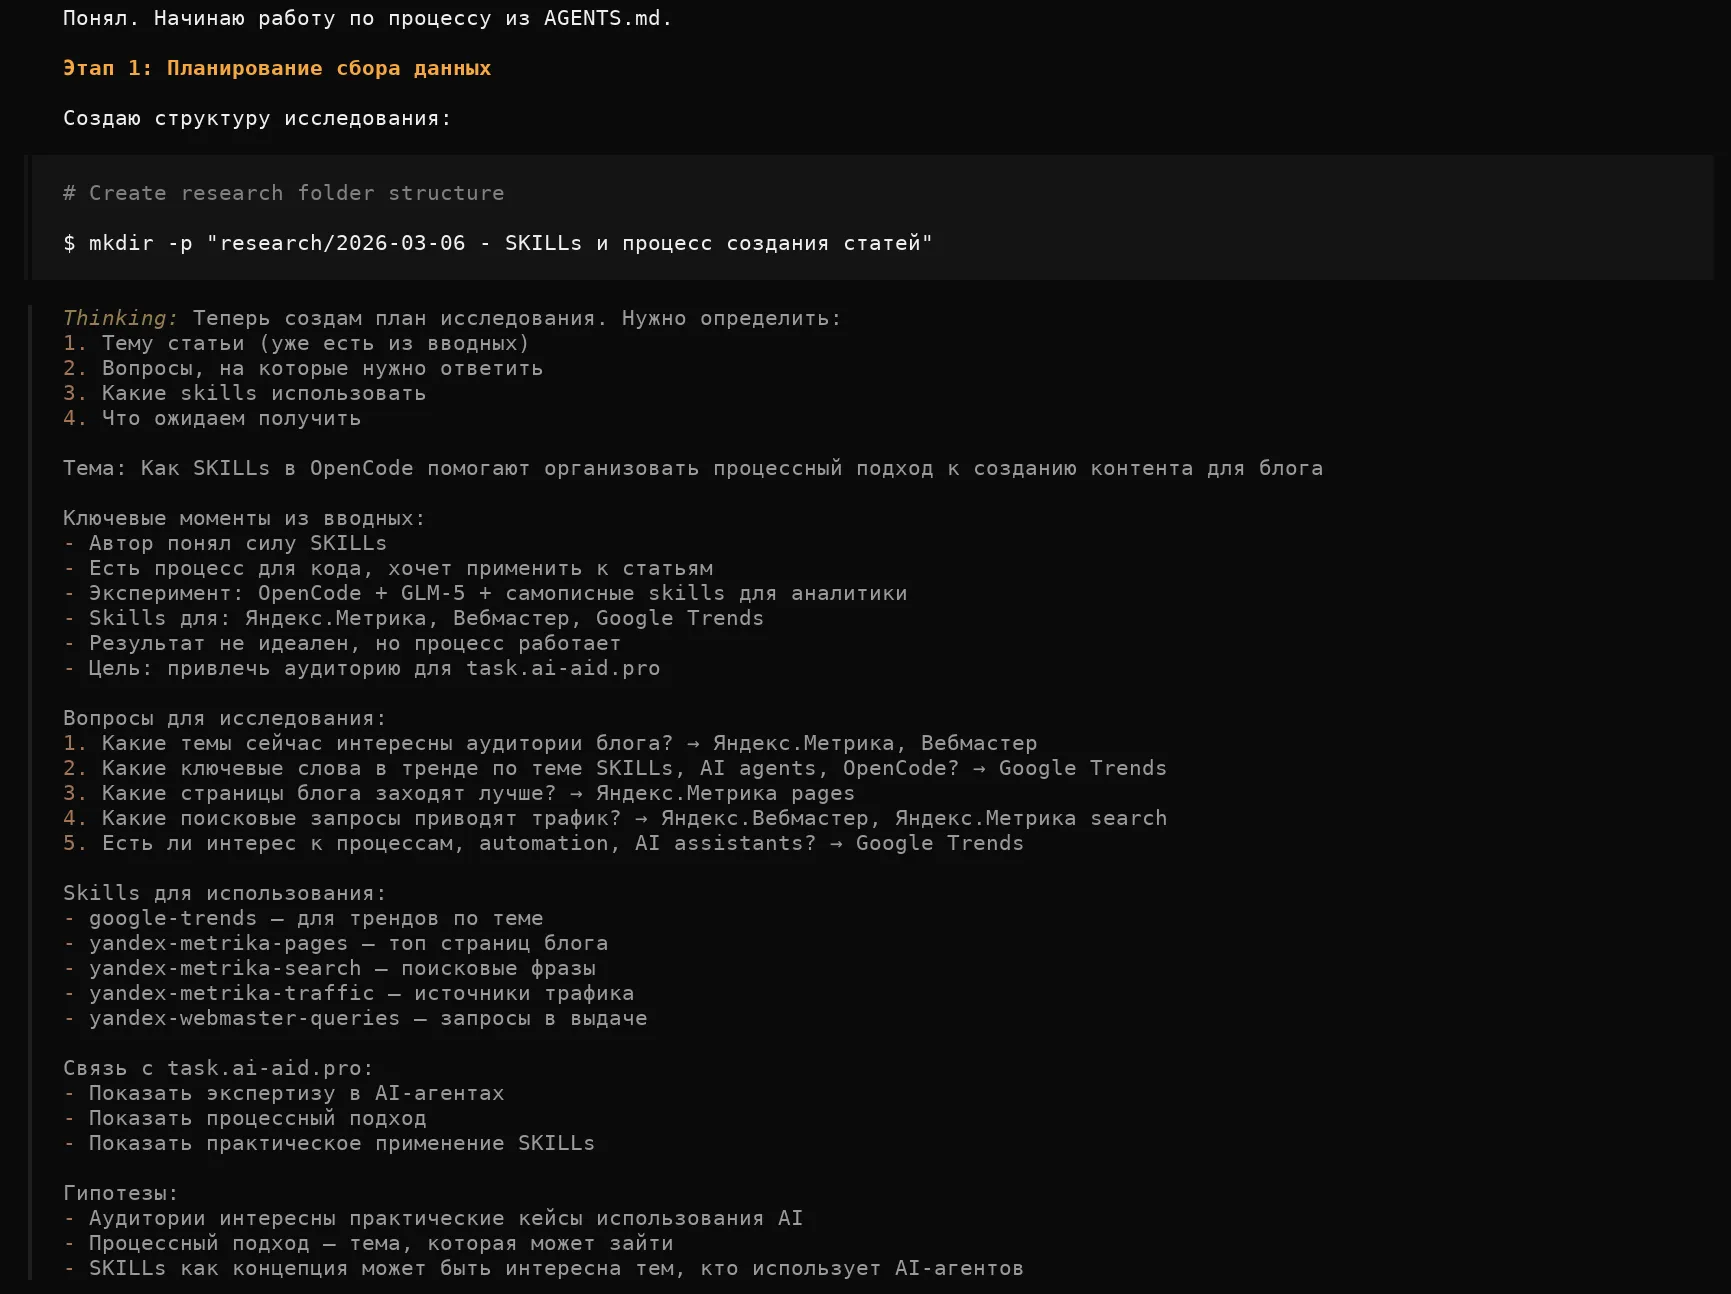Open task.ai-aid.pro in the 'Цель' line
Screen dimensions: 1731x1294
[x=563, y=668]
